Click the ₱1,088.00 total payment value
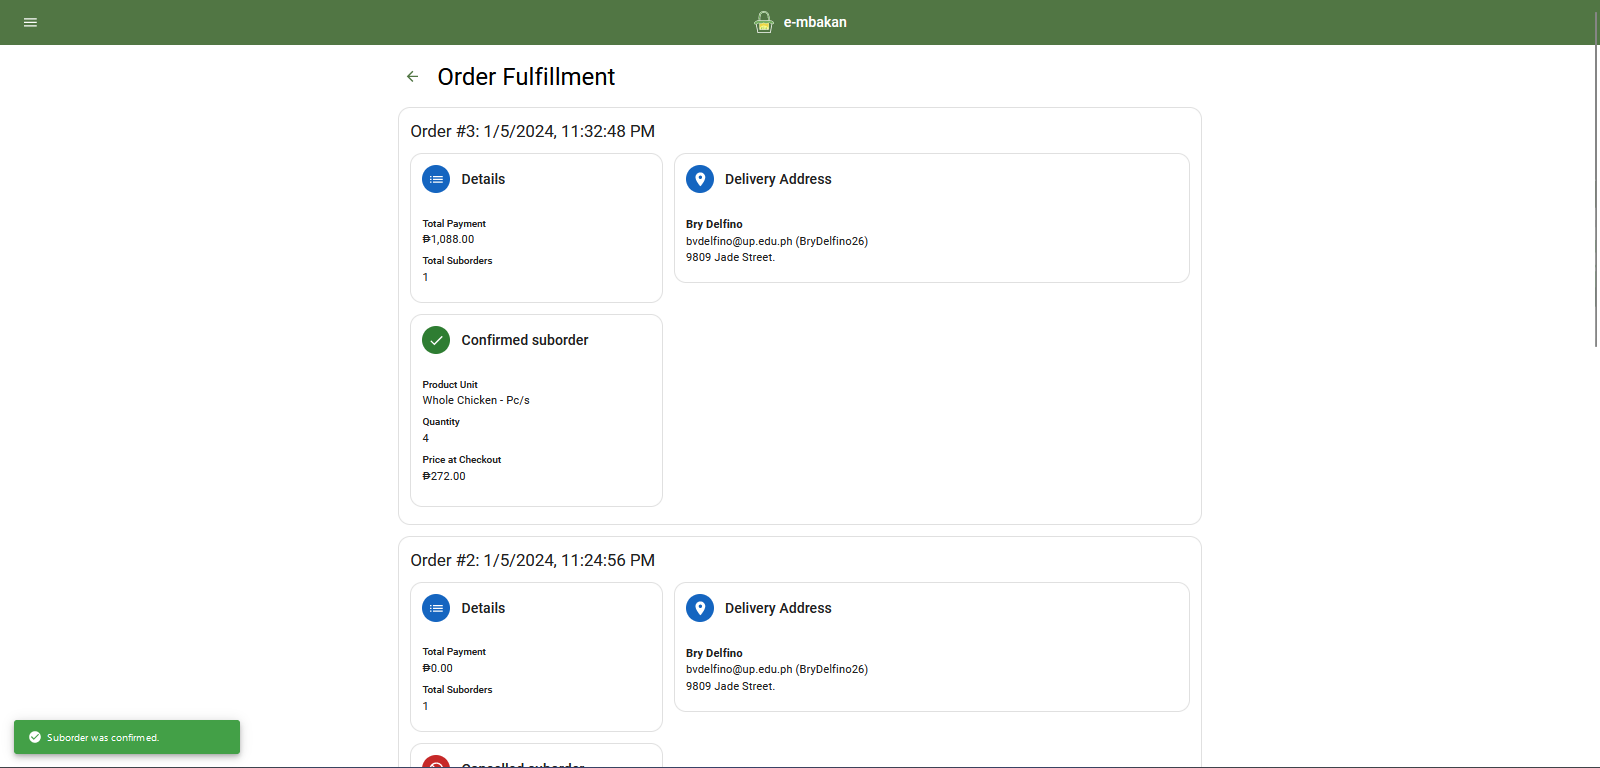Screen dimensions: 1600x768 click(x=448, y=239)
